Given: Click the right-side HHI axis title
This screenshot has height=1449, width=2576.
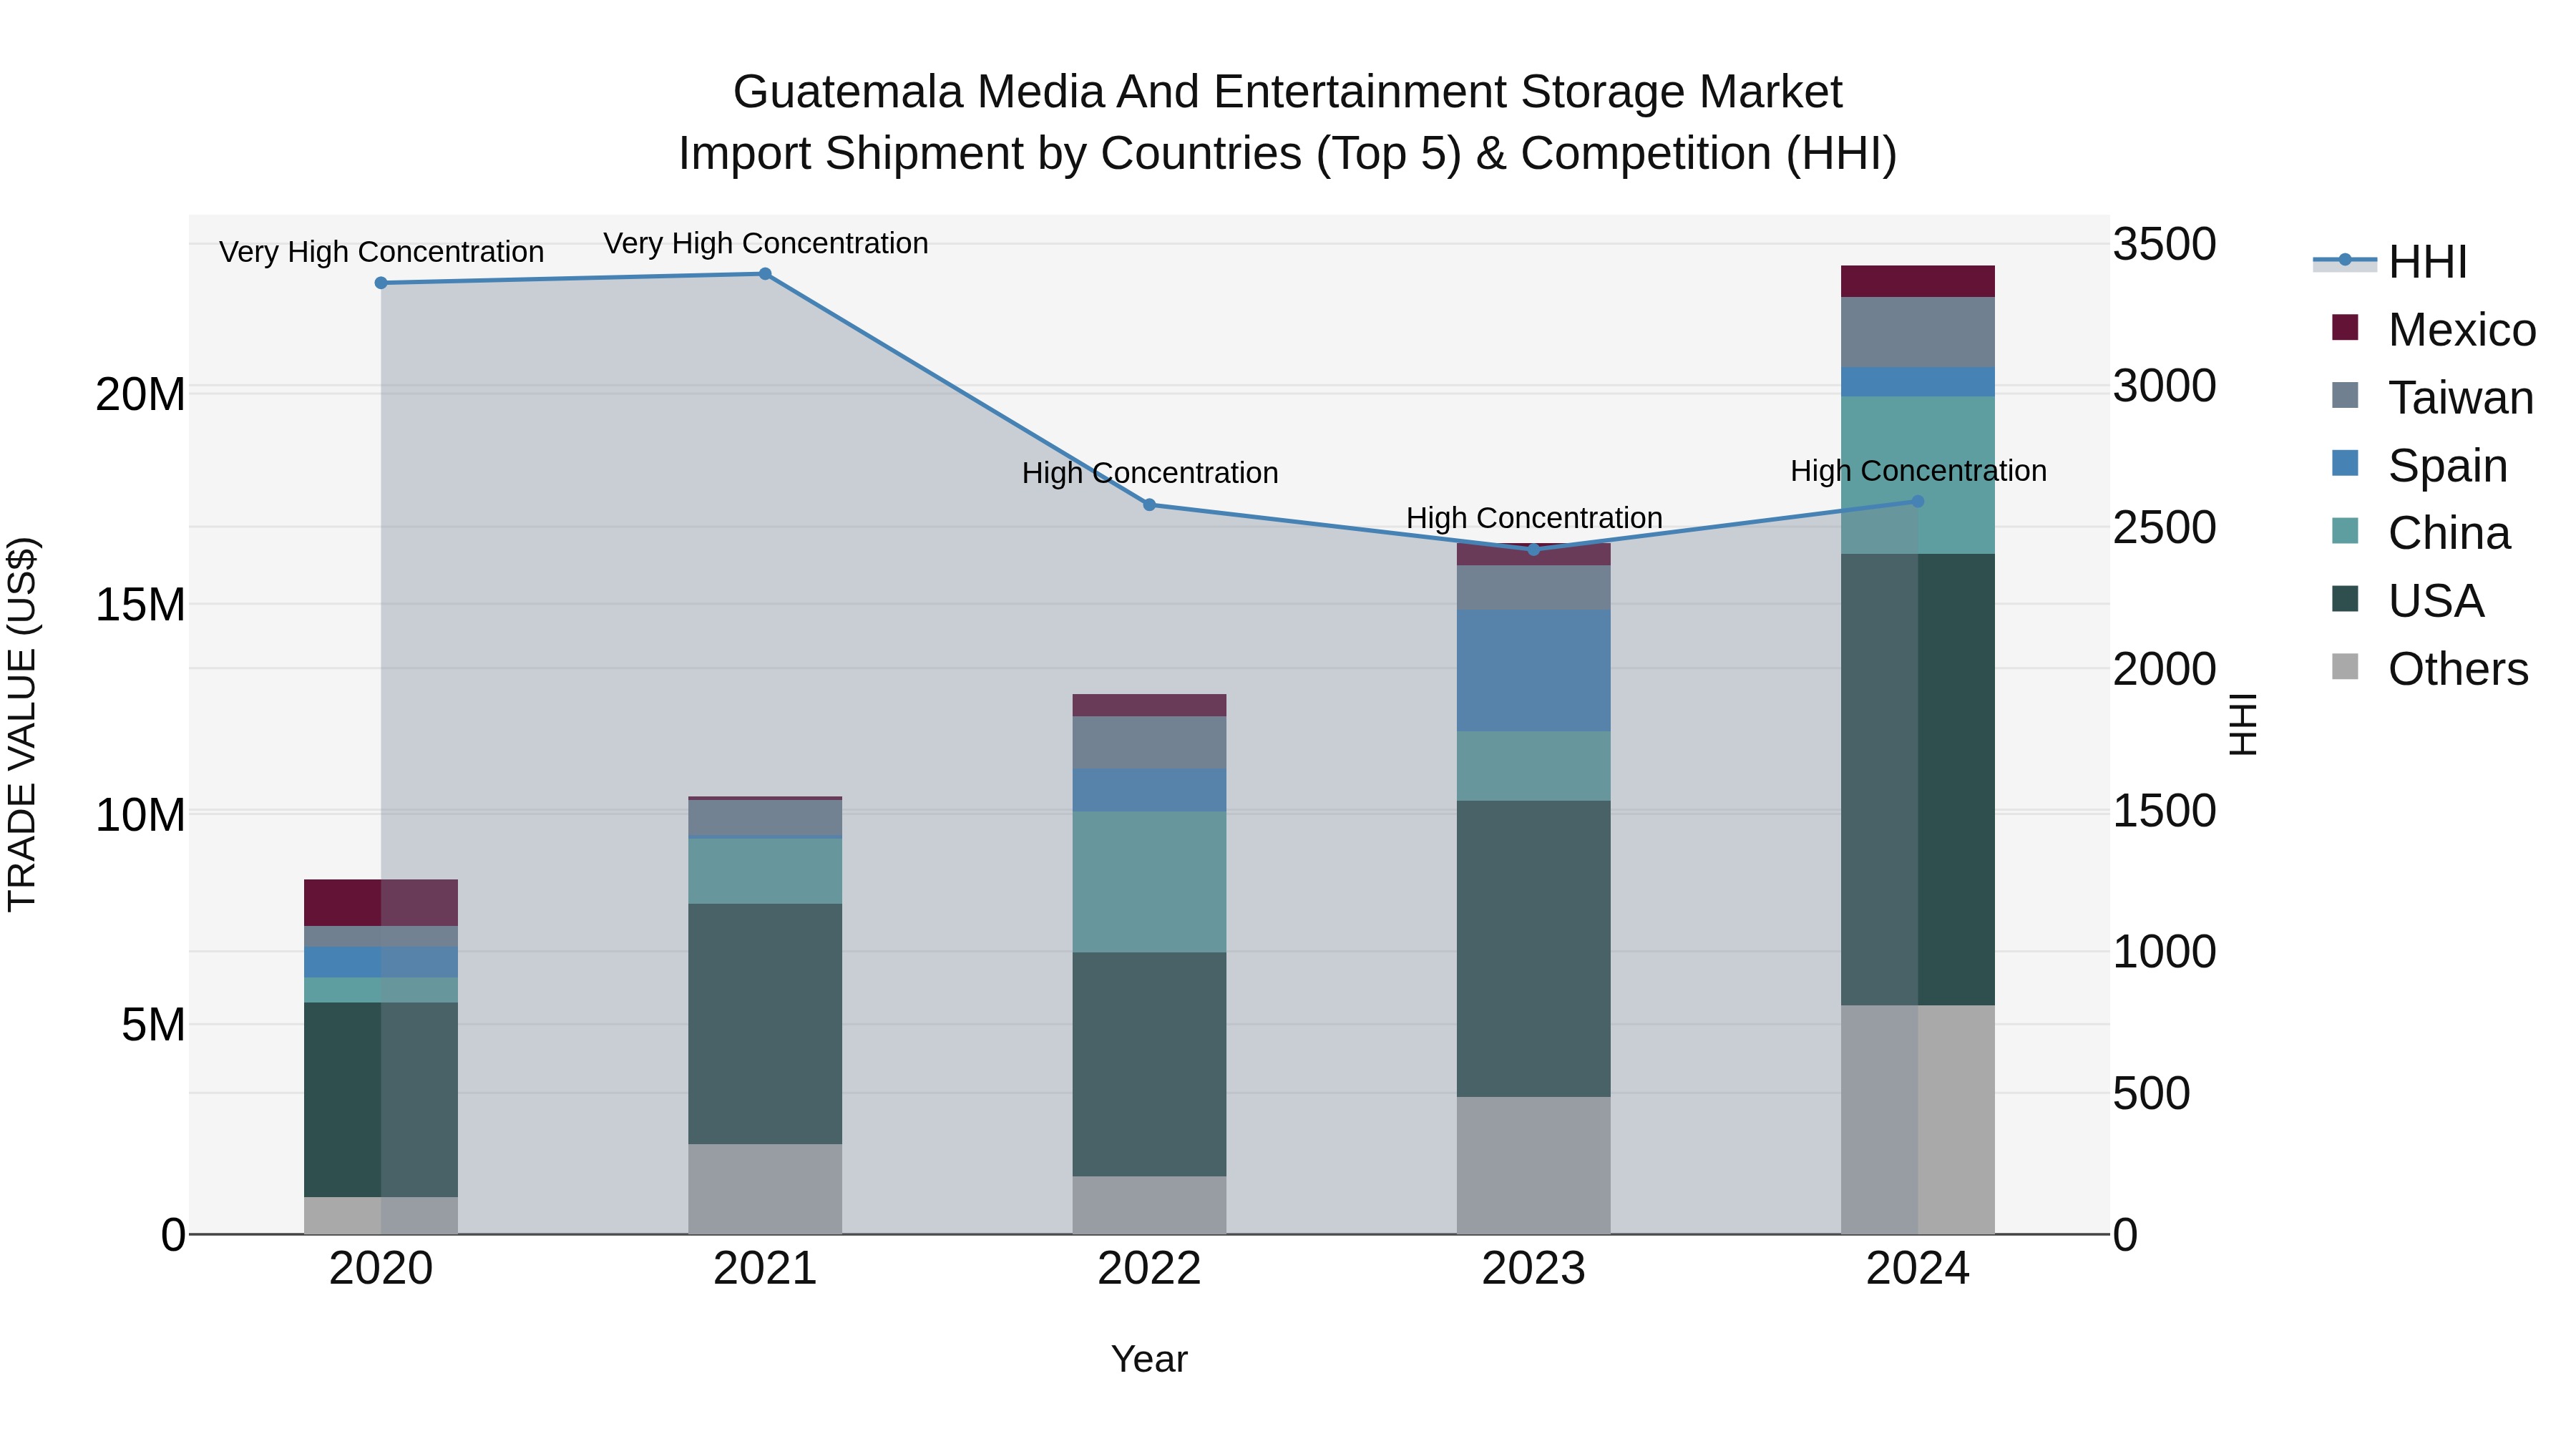Looking at the screenshot, I should point(2243,724).
